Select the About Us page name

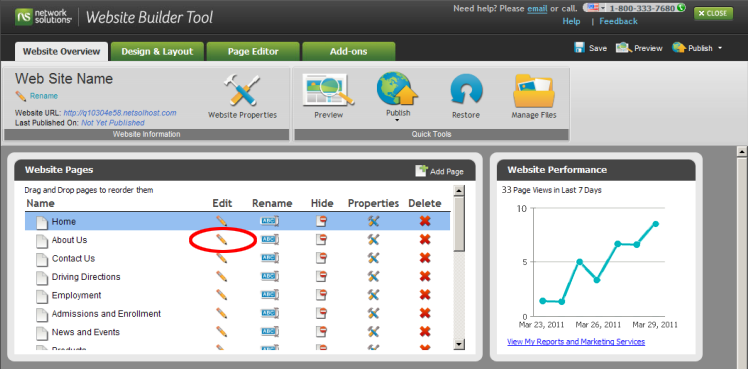pyautogui.click(x=70, y=240)
